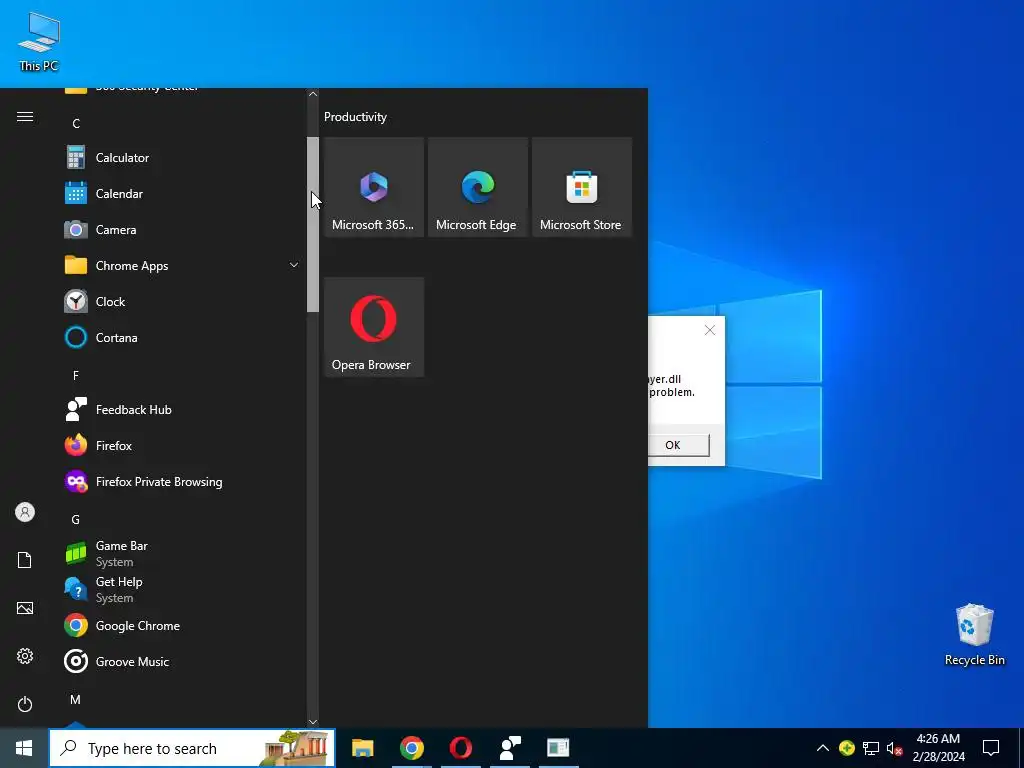This screenshot has width=1024, height=768.
Task: Click the Power button icon
Action: point(25,704)
